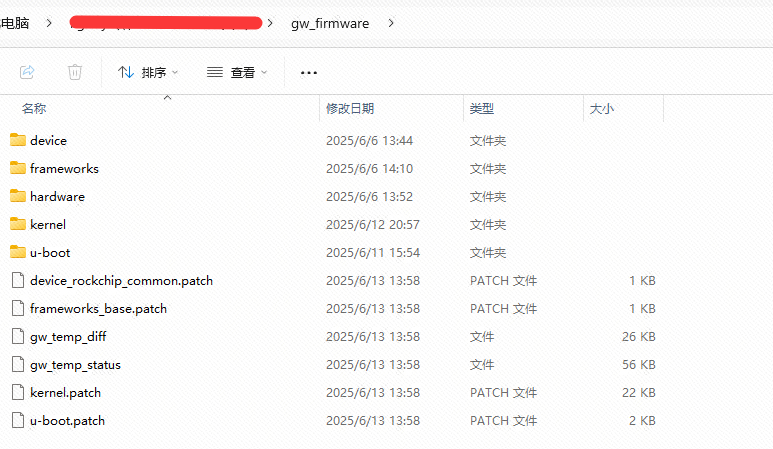Select frameworks folder name

(64, 169)
